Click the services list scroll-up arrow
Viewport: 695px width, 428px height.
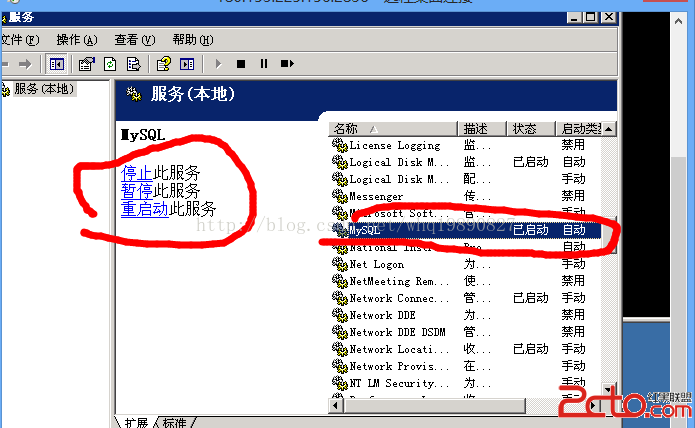pos(609,129)
